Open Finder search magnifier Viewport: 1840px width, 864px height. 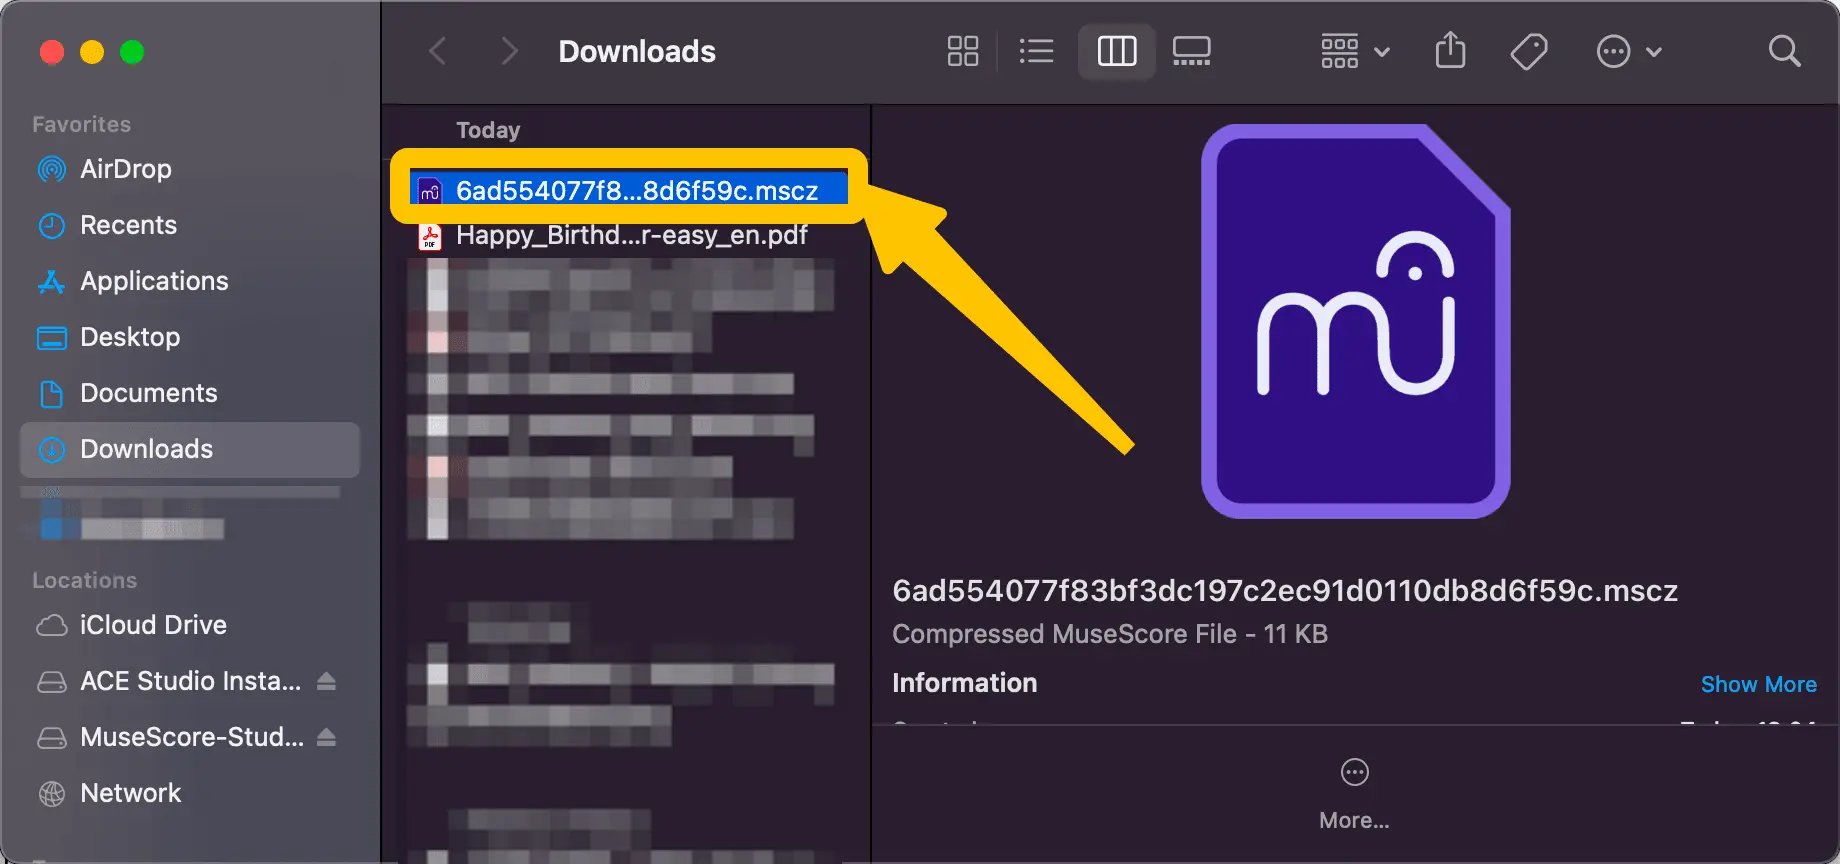click(x=1784, y=51)
